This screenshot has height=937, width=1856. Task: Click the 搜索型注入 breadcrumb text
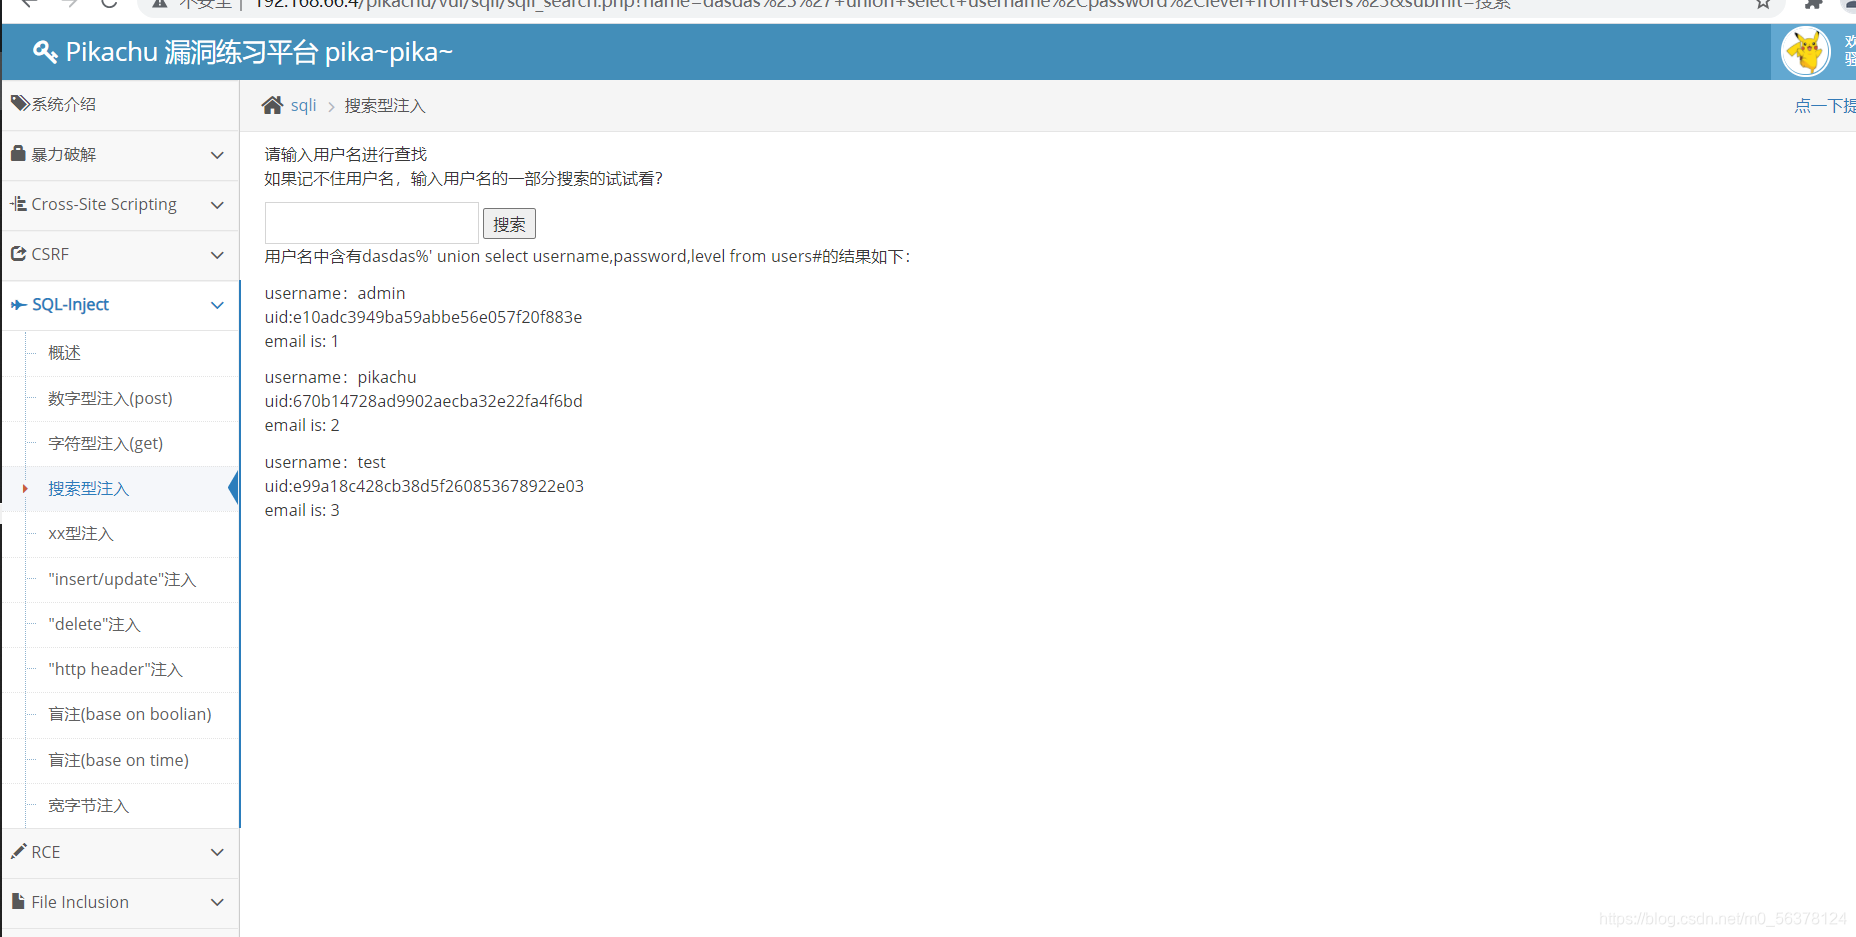[385, 106]
